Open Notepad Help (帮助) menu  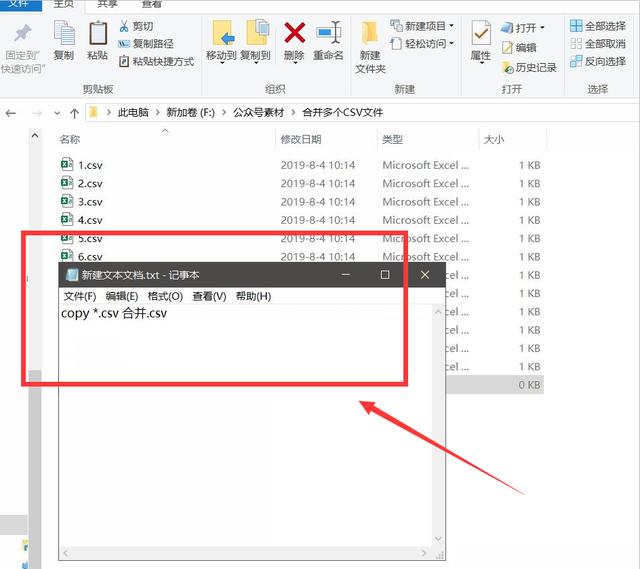point(253,296)
